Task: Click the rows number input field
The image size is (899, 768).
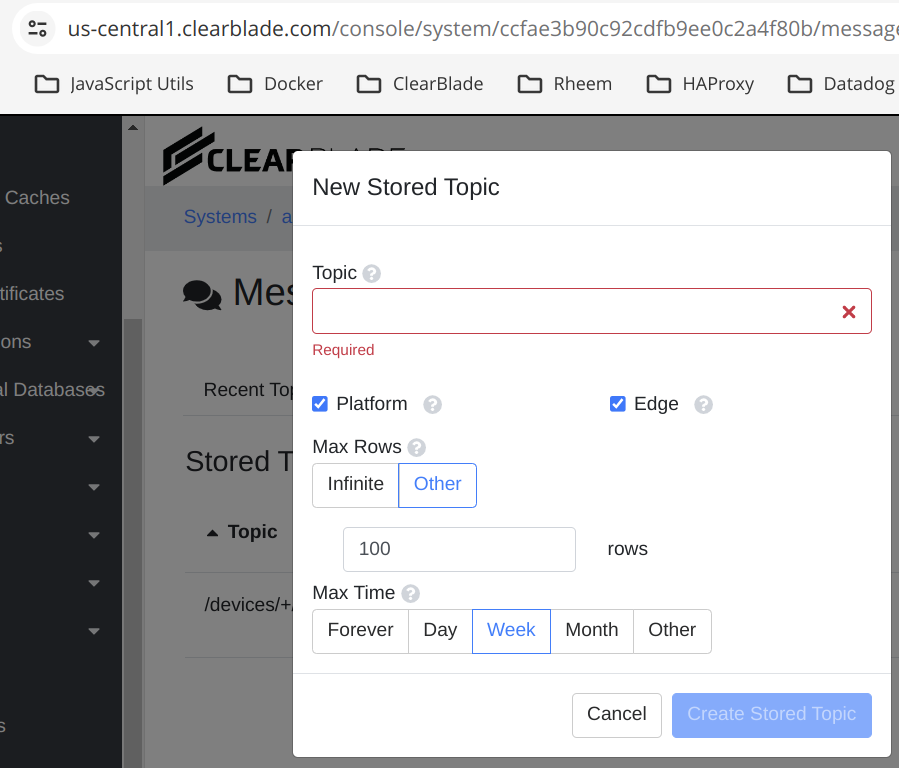Action: (x=459, y=549)
